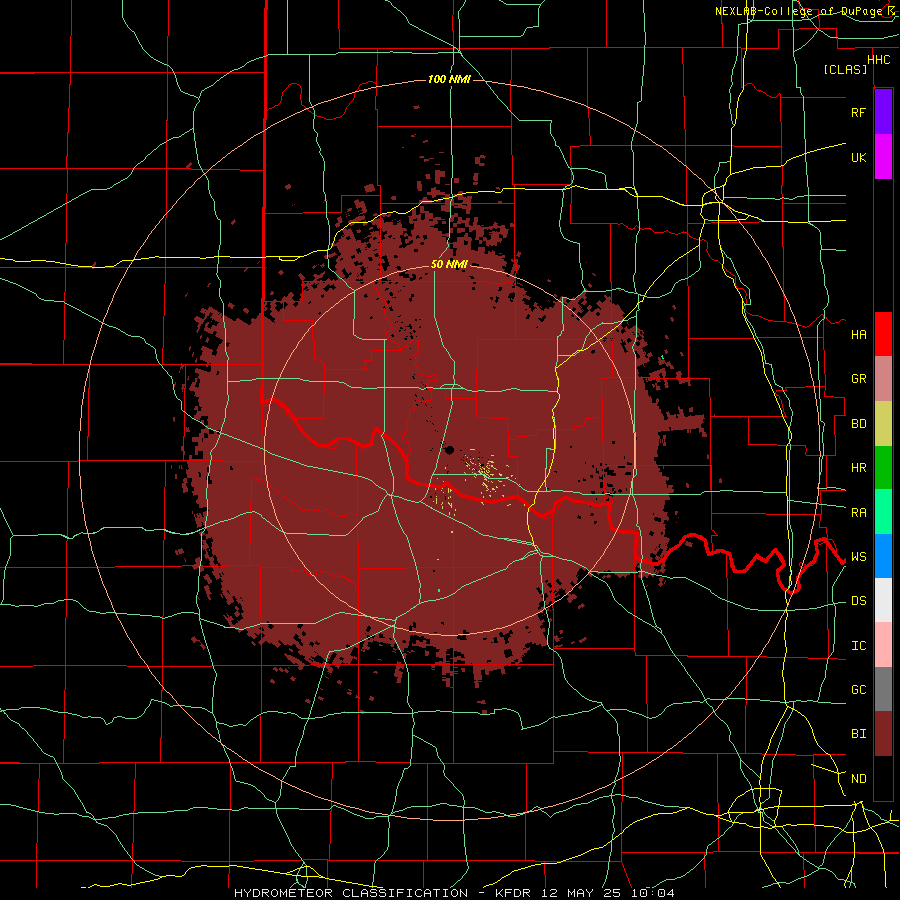Image resolution: width=900 pixels, height=900 pixels.
Task: Click the RA legend label
Action: 858,513
